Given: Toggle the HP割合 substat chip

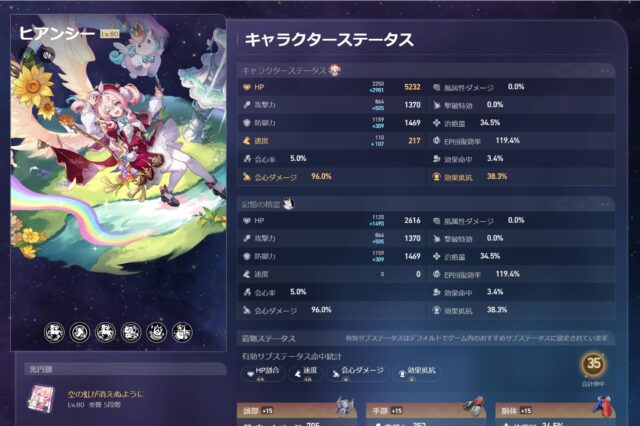Looking at the screenshot, I should pyautogui.click(x=263, y=373).
